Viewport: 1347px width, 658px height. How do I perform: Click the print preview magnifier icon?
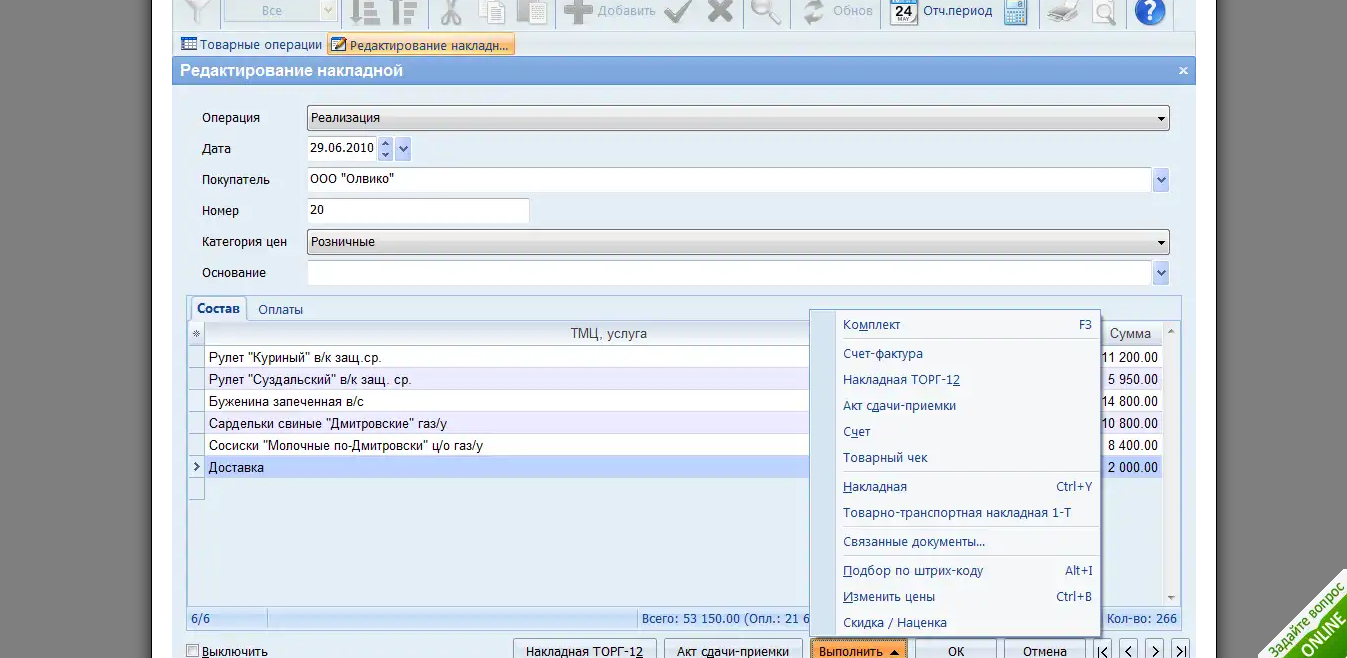point(1103,12)
